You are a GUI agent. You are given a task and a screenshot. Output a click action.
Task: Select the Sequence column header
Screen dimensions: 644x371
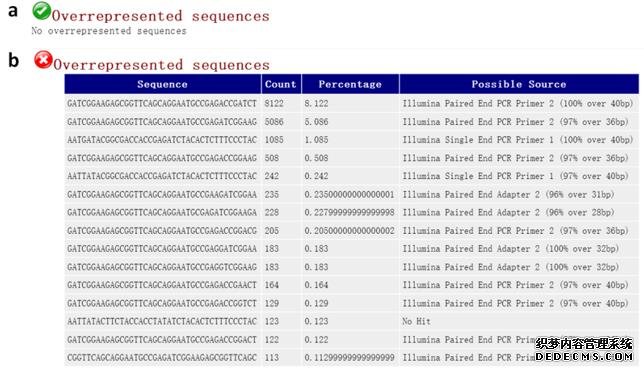162,84
